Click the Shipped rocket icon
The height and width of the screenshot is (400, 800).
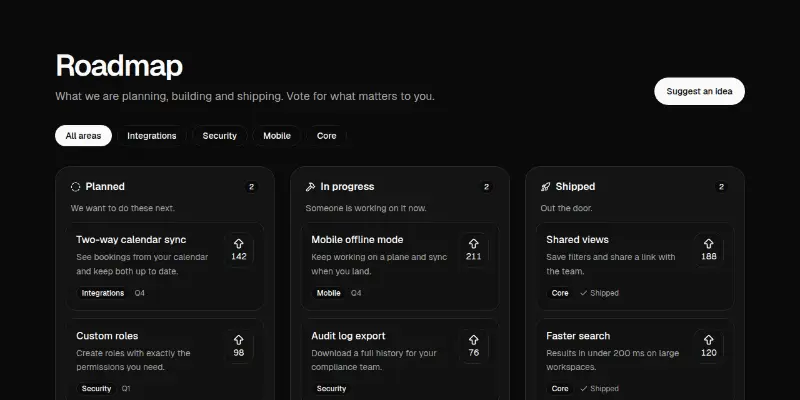[x=545, y=187]
